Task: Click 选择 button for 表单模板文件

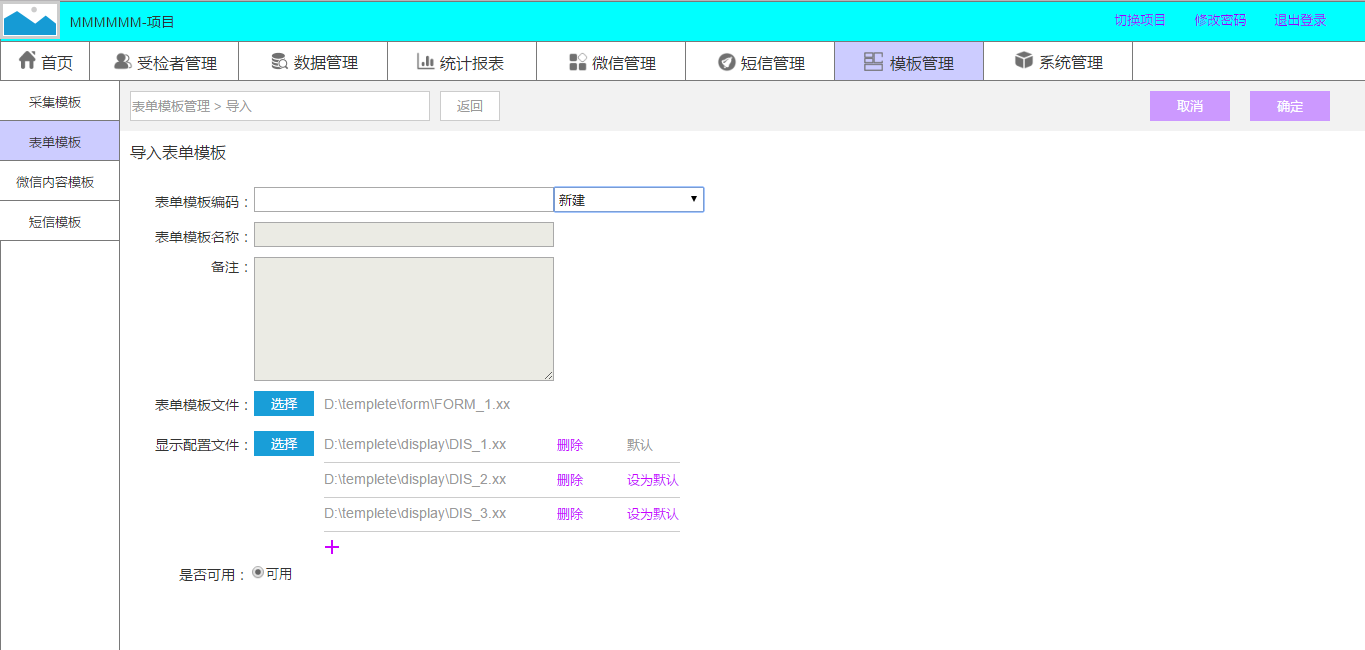Action: (x=284, y=404)
